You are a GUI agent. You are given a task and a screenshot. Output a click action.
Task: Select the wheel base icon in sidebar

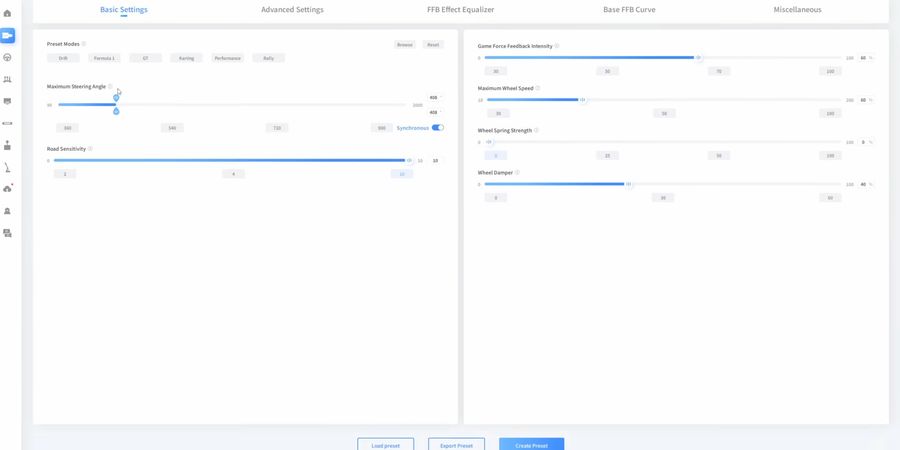8,36
